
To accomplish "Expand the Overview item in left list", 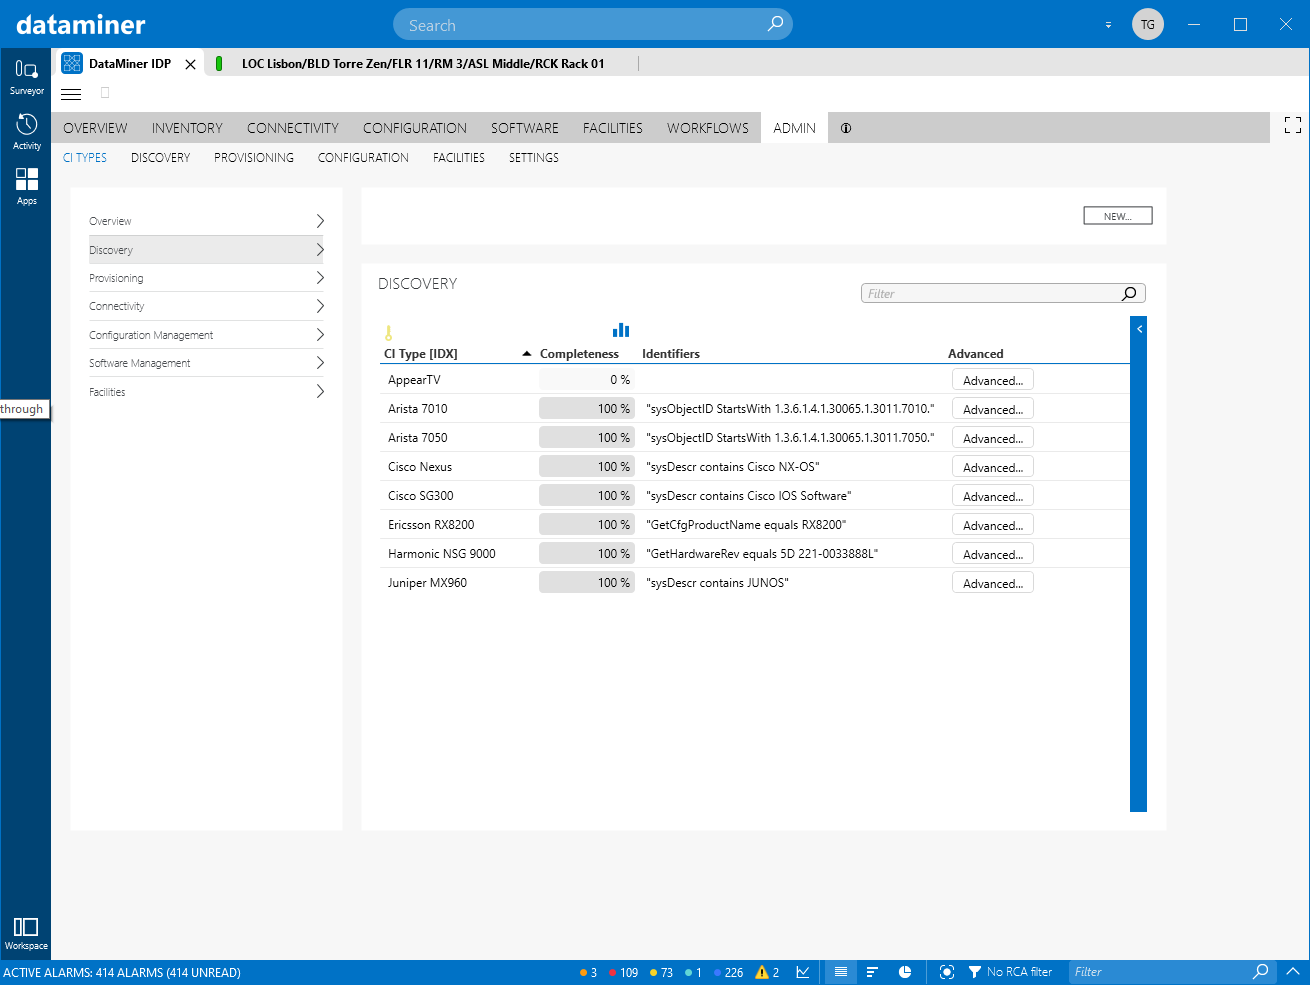I will (206, 221).
